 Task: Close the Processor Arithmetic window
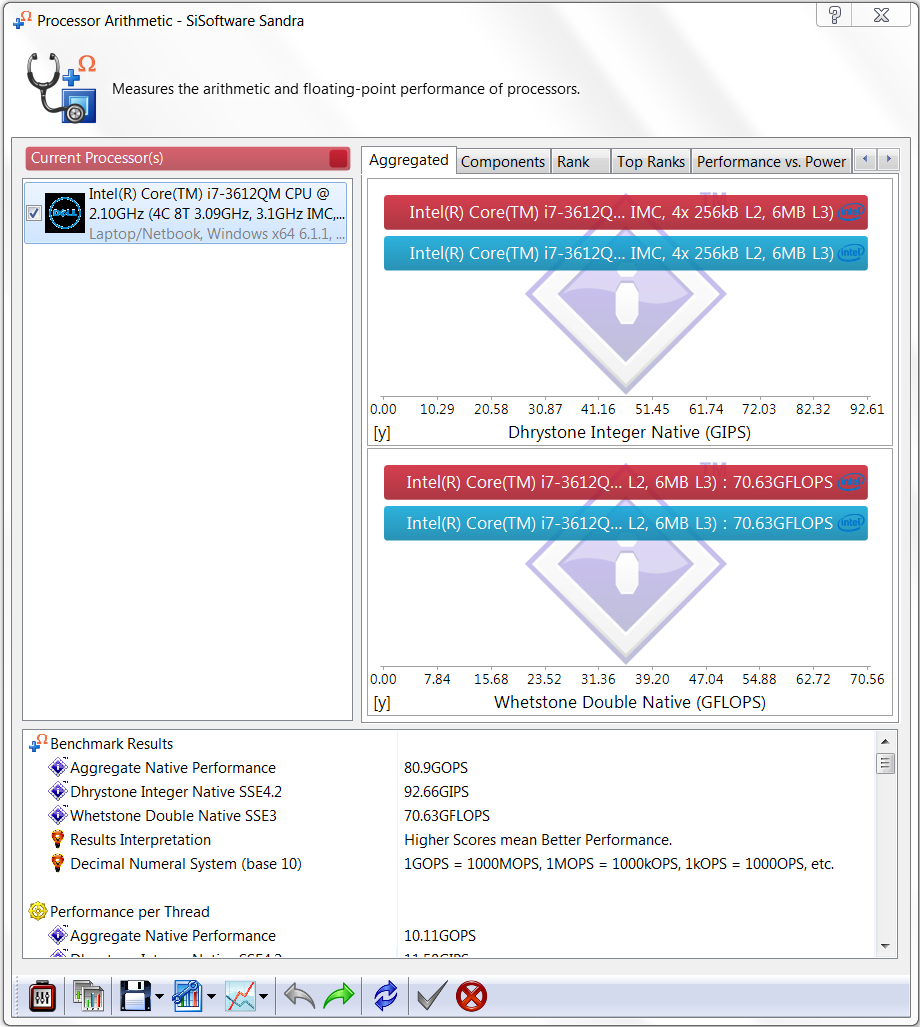coord(881,15)
